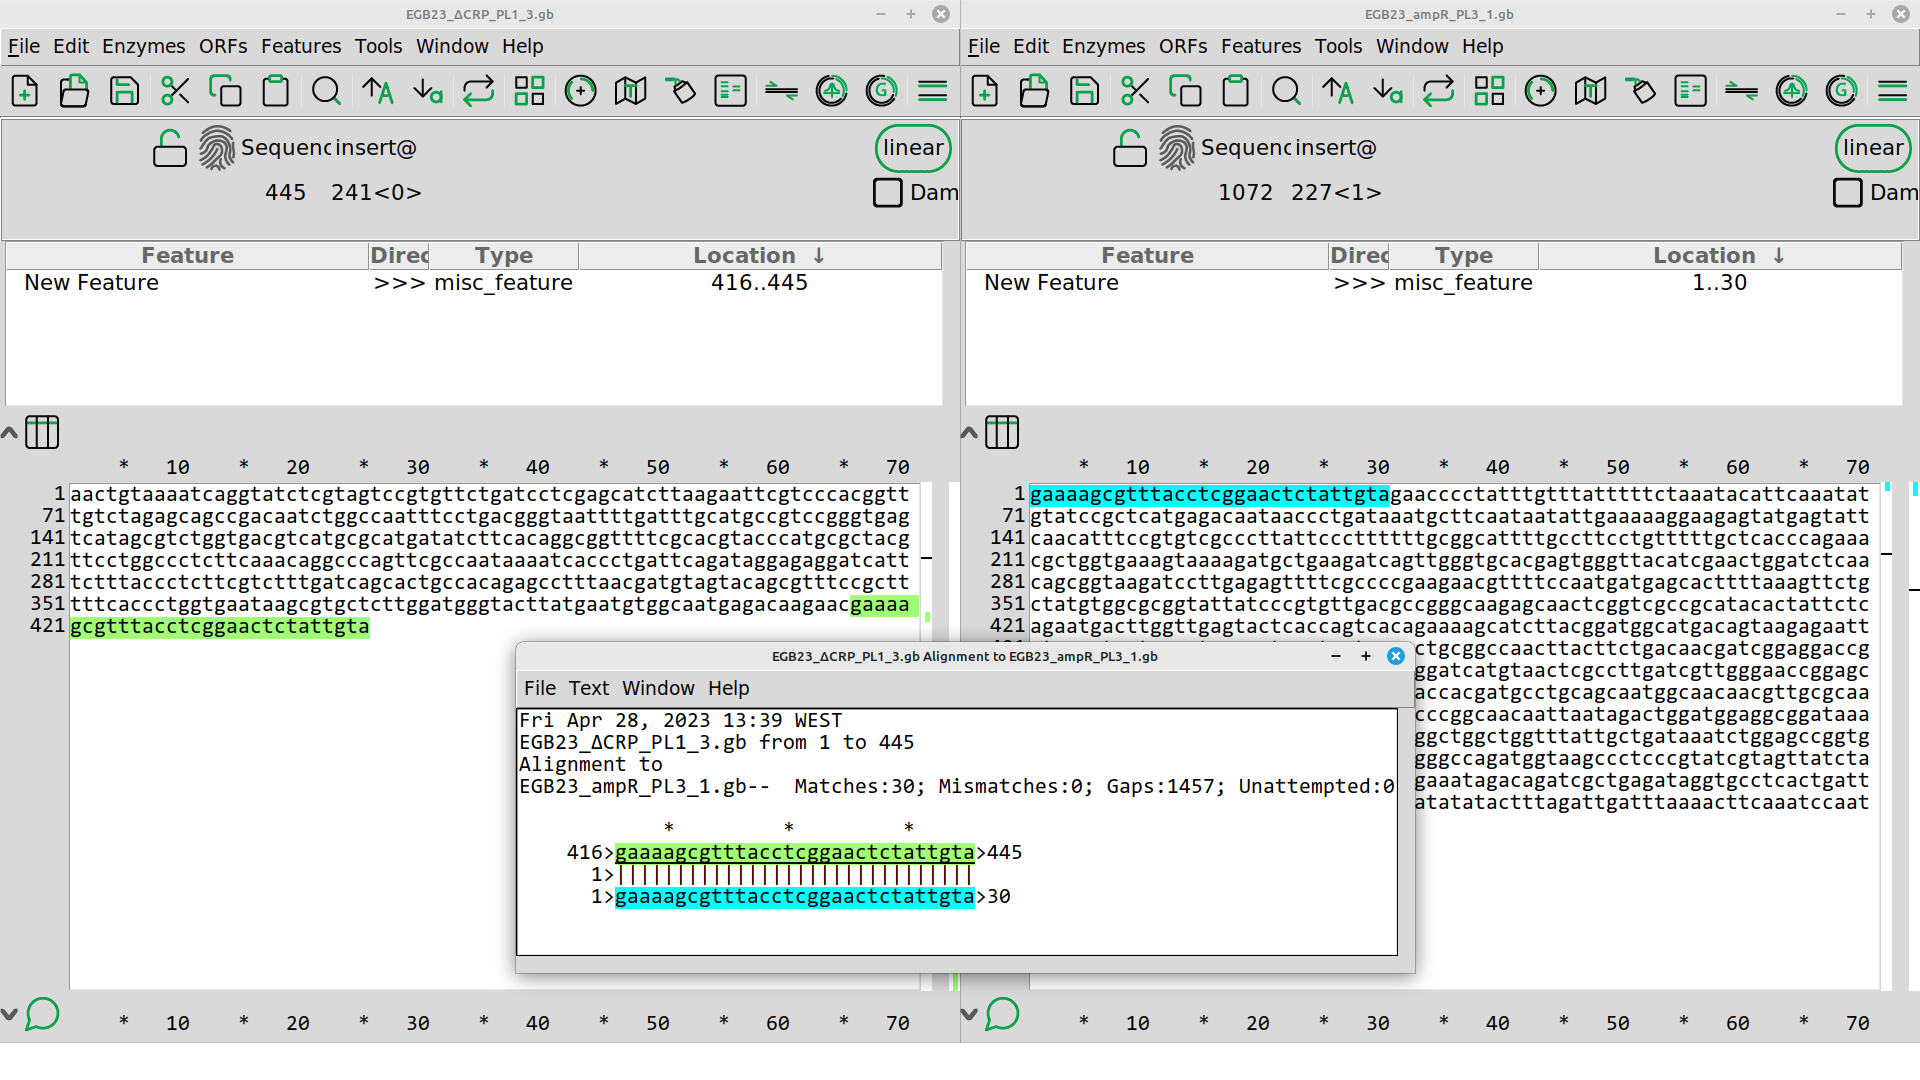Click the linear topology button in left window

tap(912, 148)
